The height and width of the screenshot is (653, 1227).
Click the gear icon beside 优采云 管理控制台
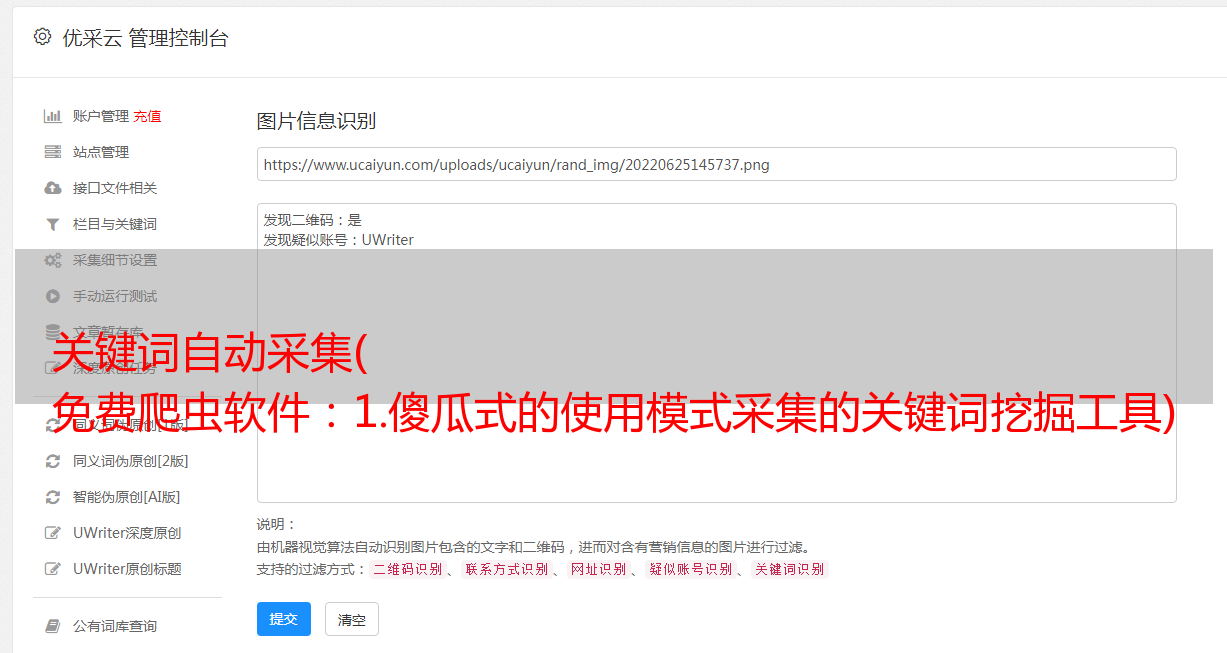tap(42, 37)
